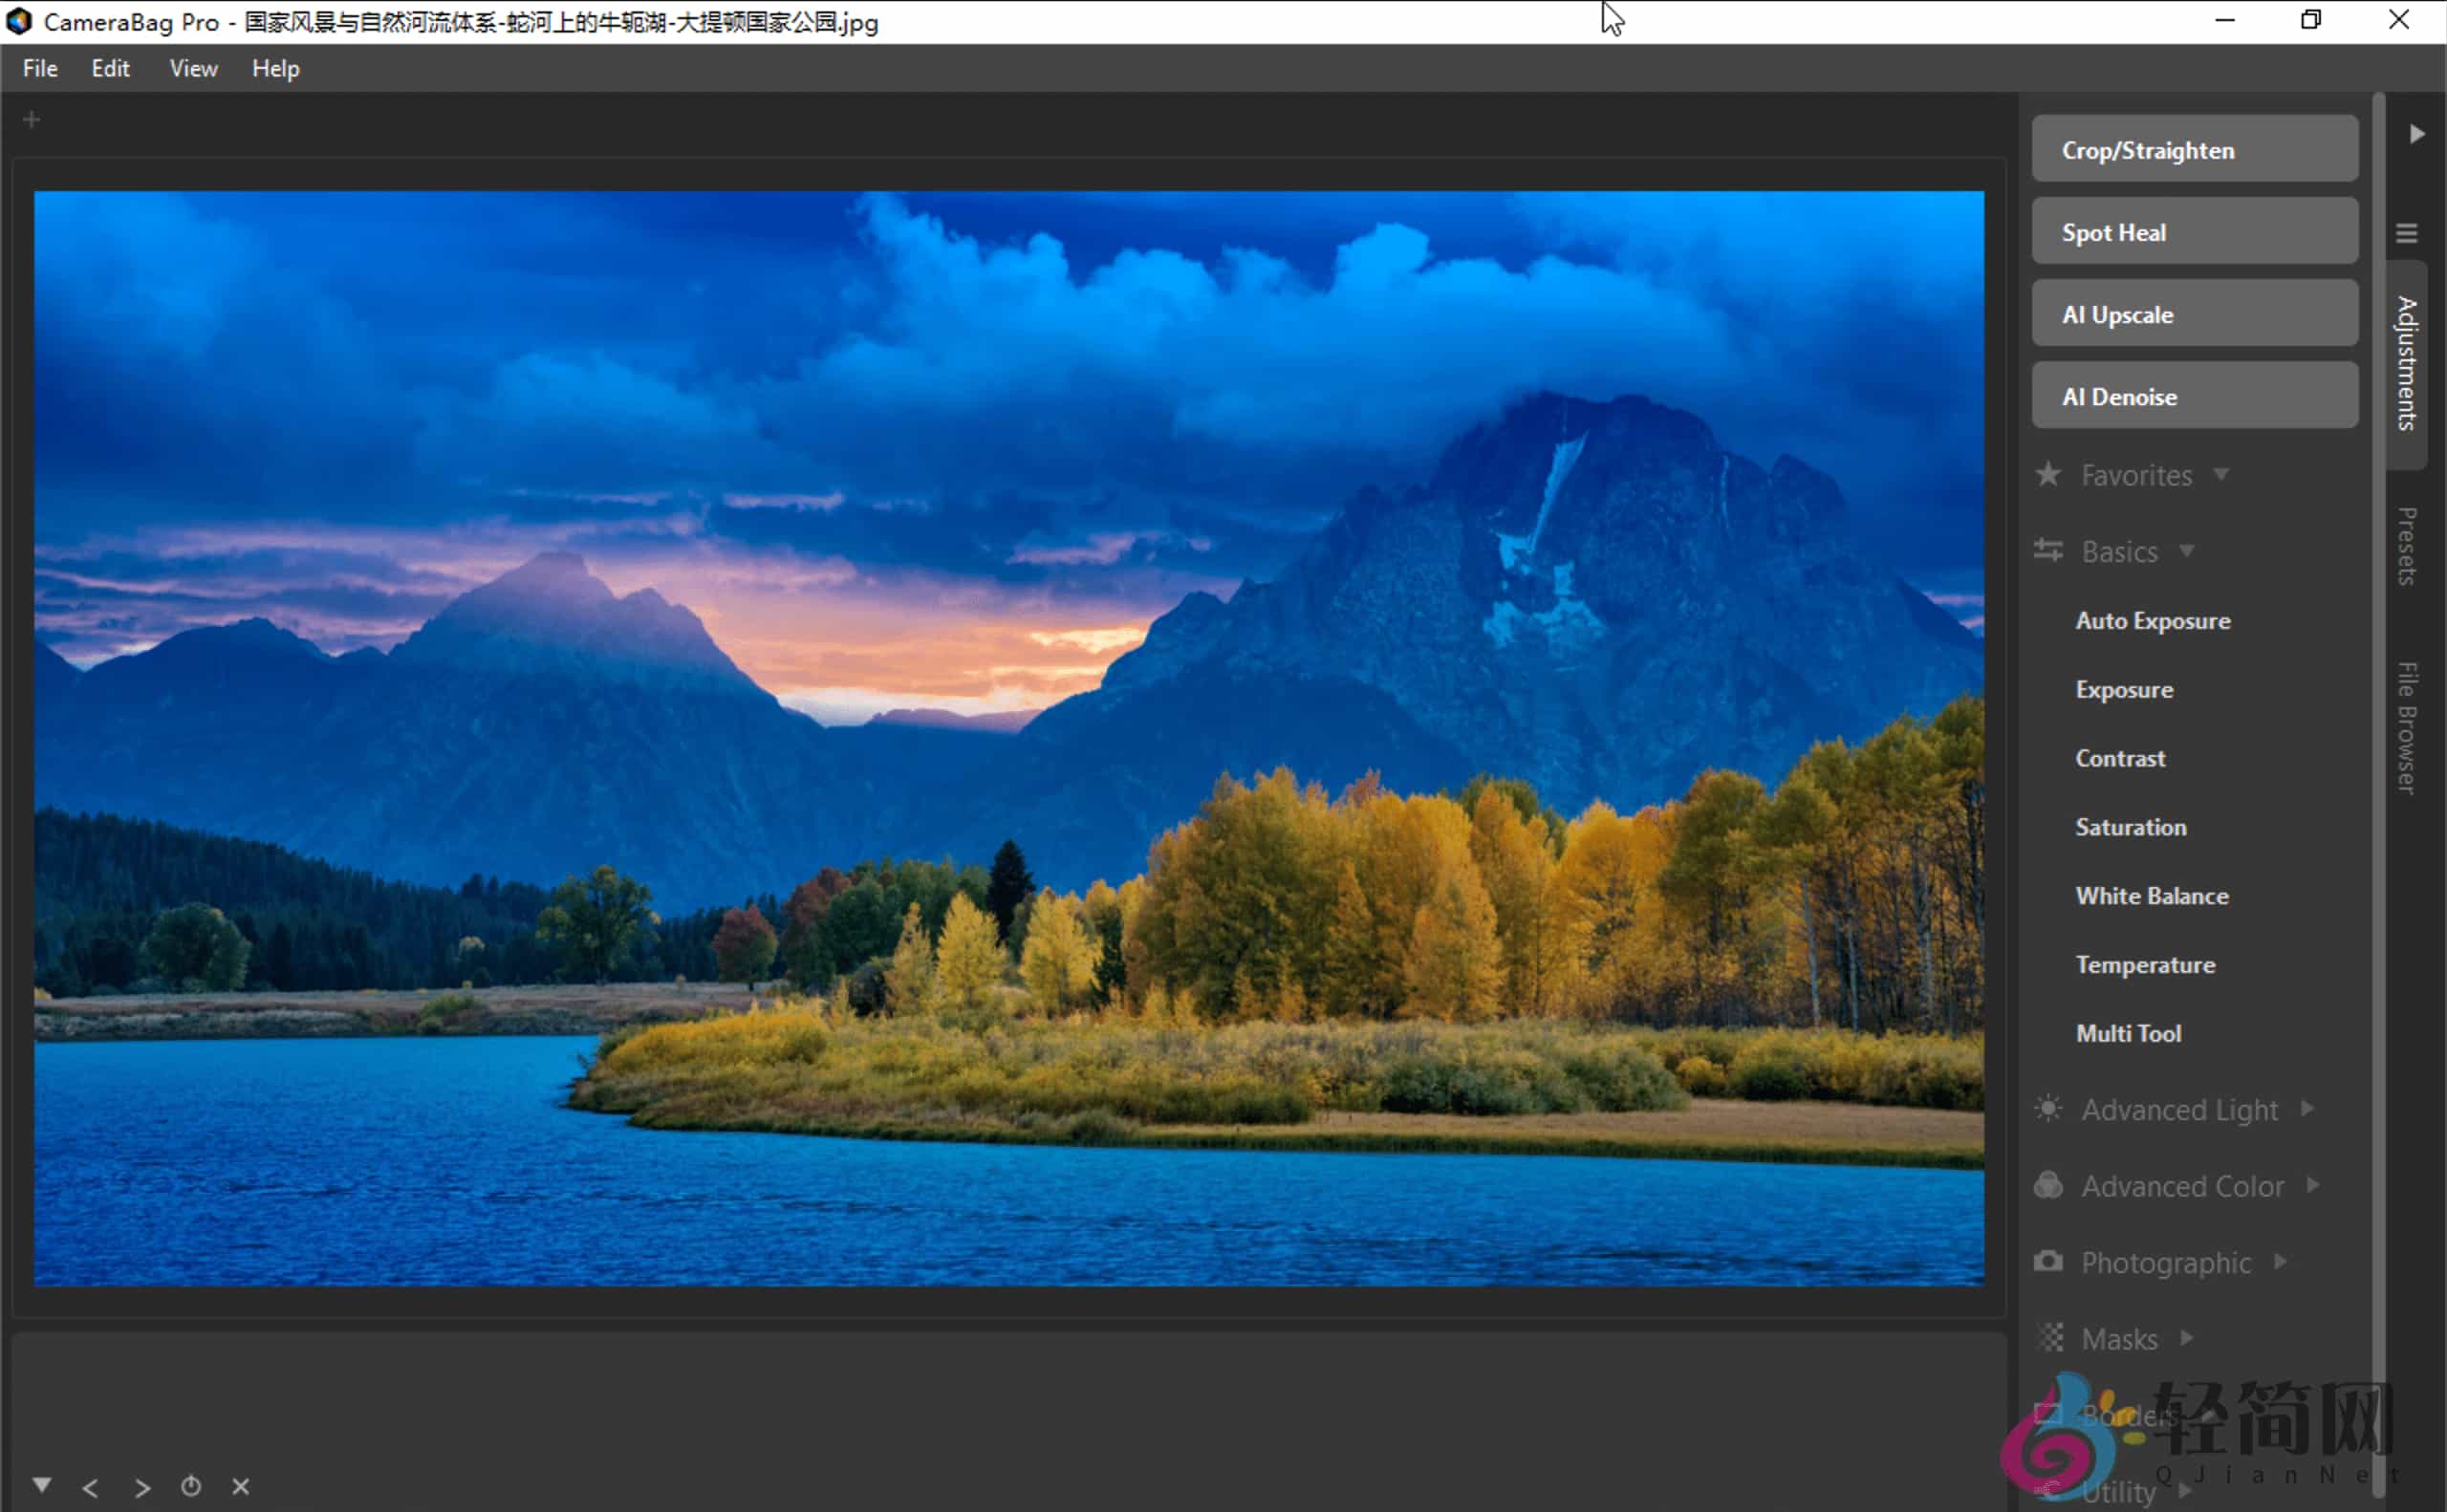
Task: Toggle adjustments power icon in the bottom tray
Action: (191, 1487)
